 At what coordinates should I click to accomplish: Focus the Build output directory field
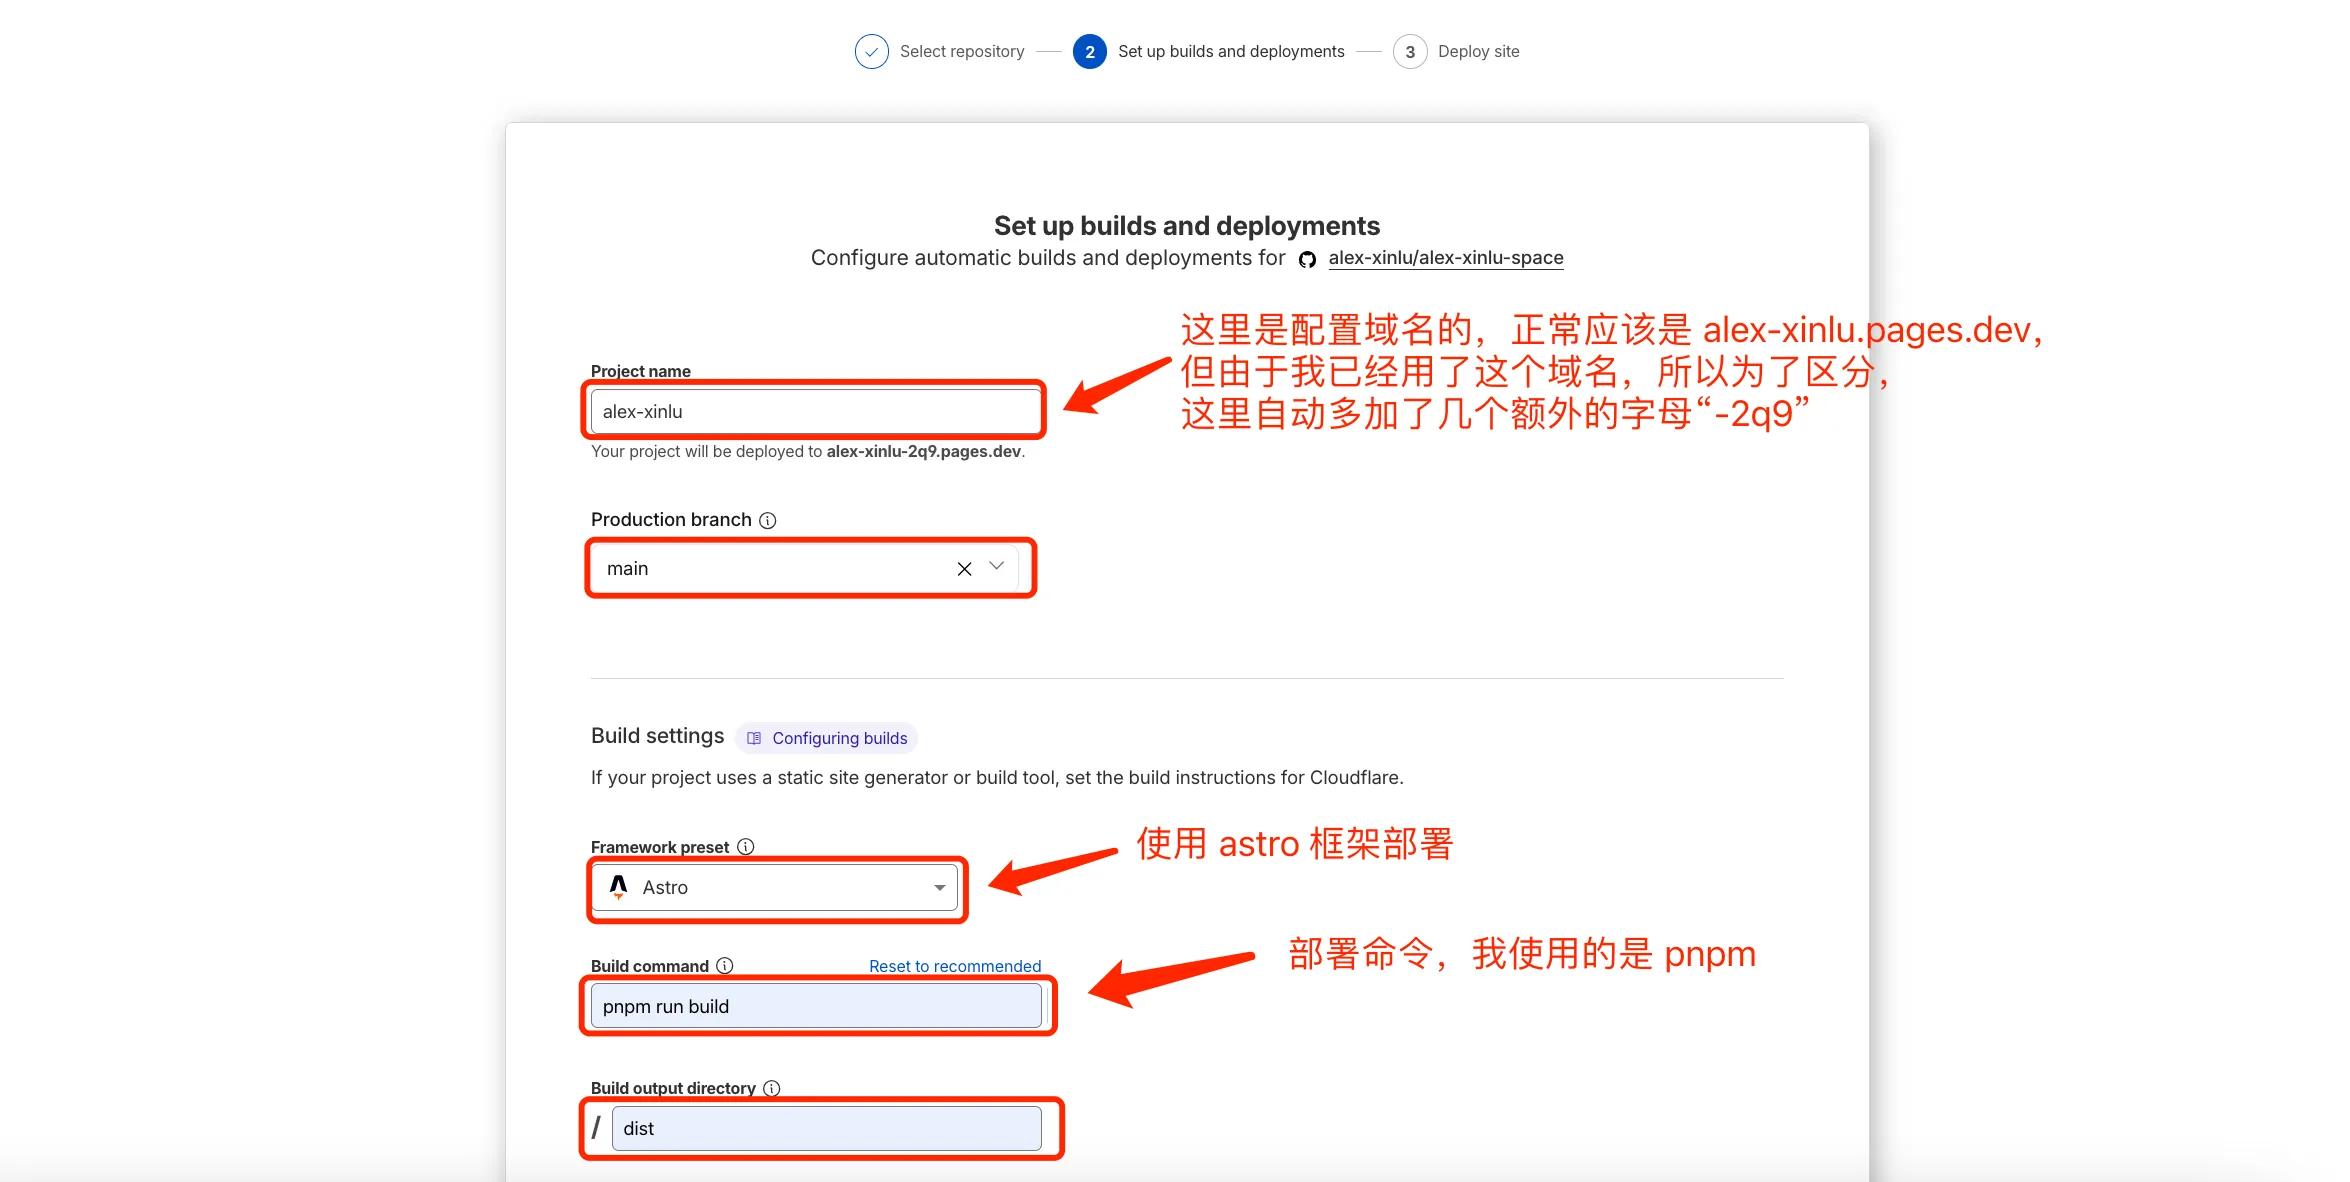[826, 1128]
